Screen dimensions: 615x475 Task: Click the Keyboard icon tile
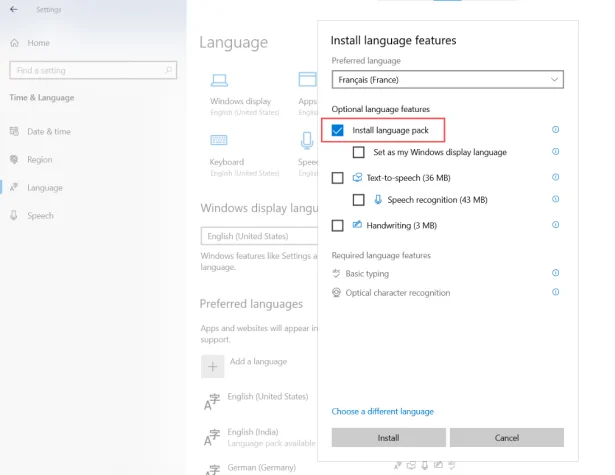point(218,140)
